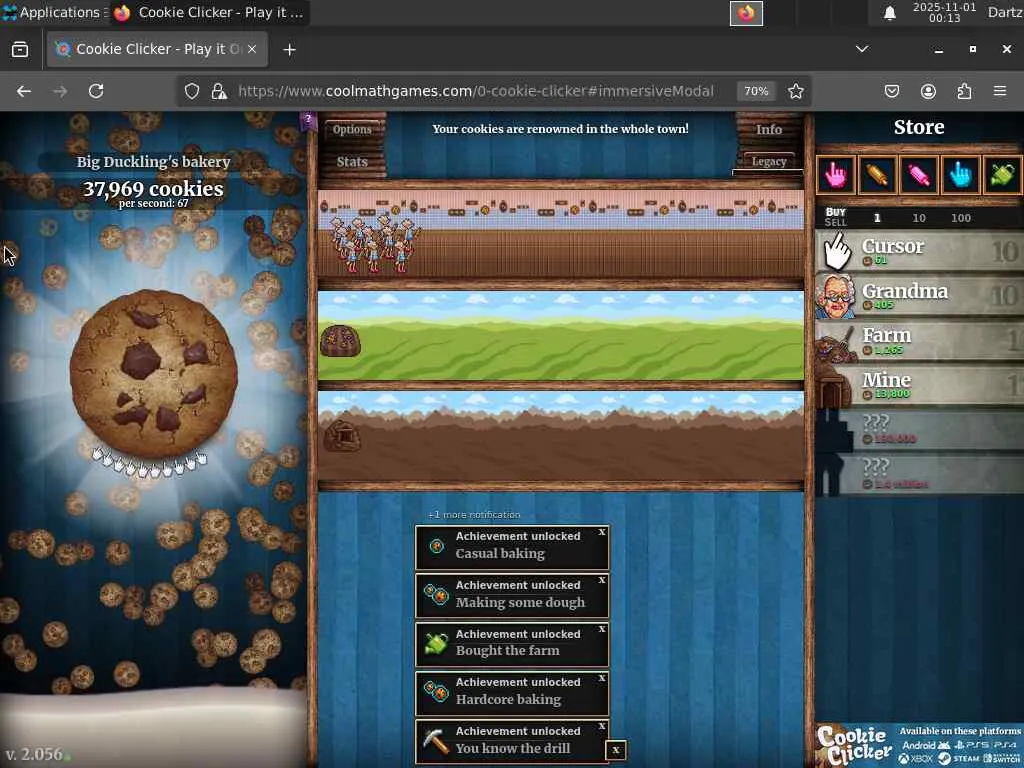Reload the Cookie Clicker page
The image size is (1024, 768).
pyautogui.click(x=96, y=91)
